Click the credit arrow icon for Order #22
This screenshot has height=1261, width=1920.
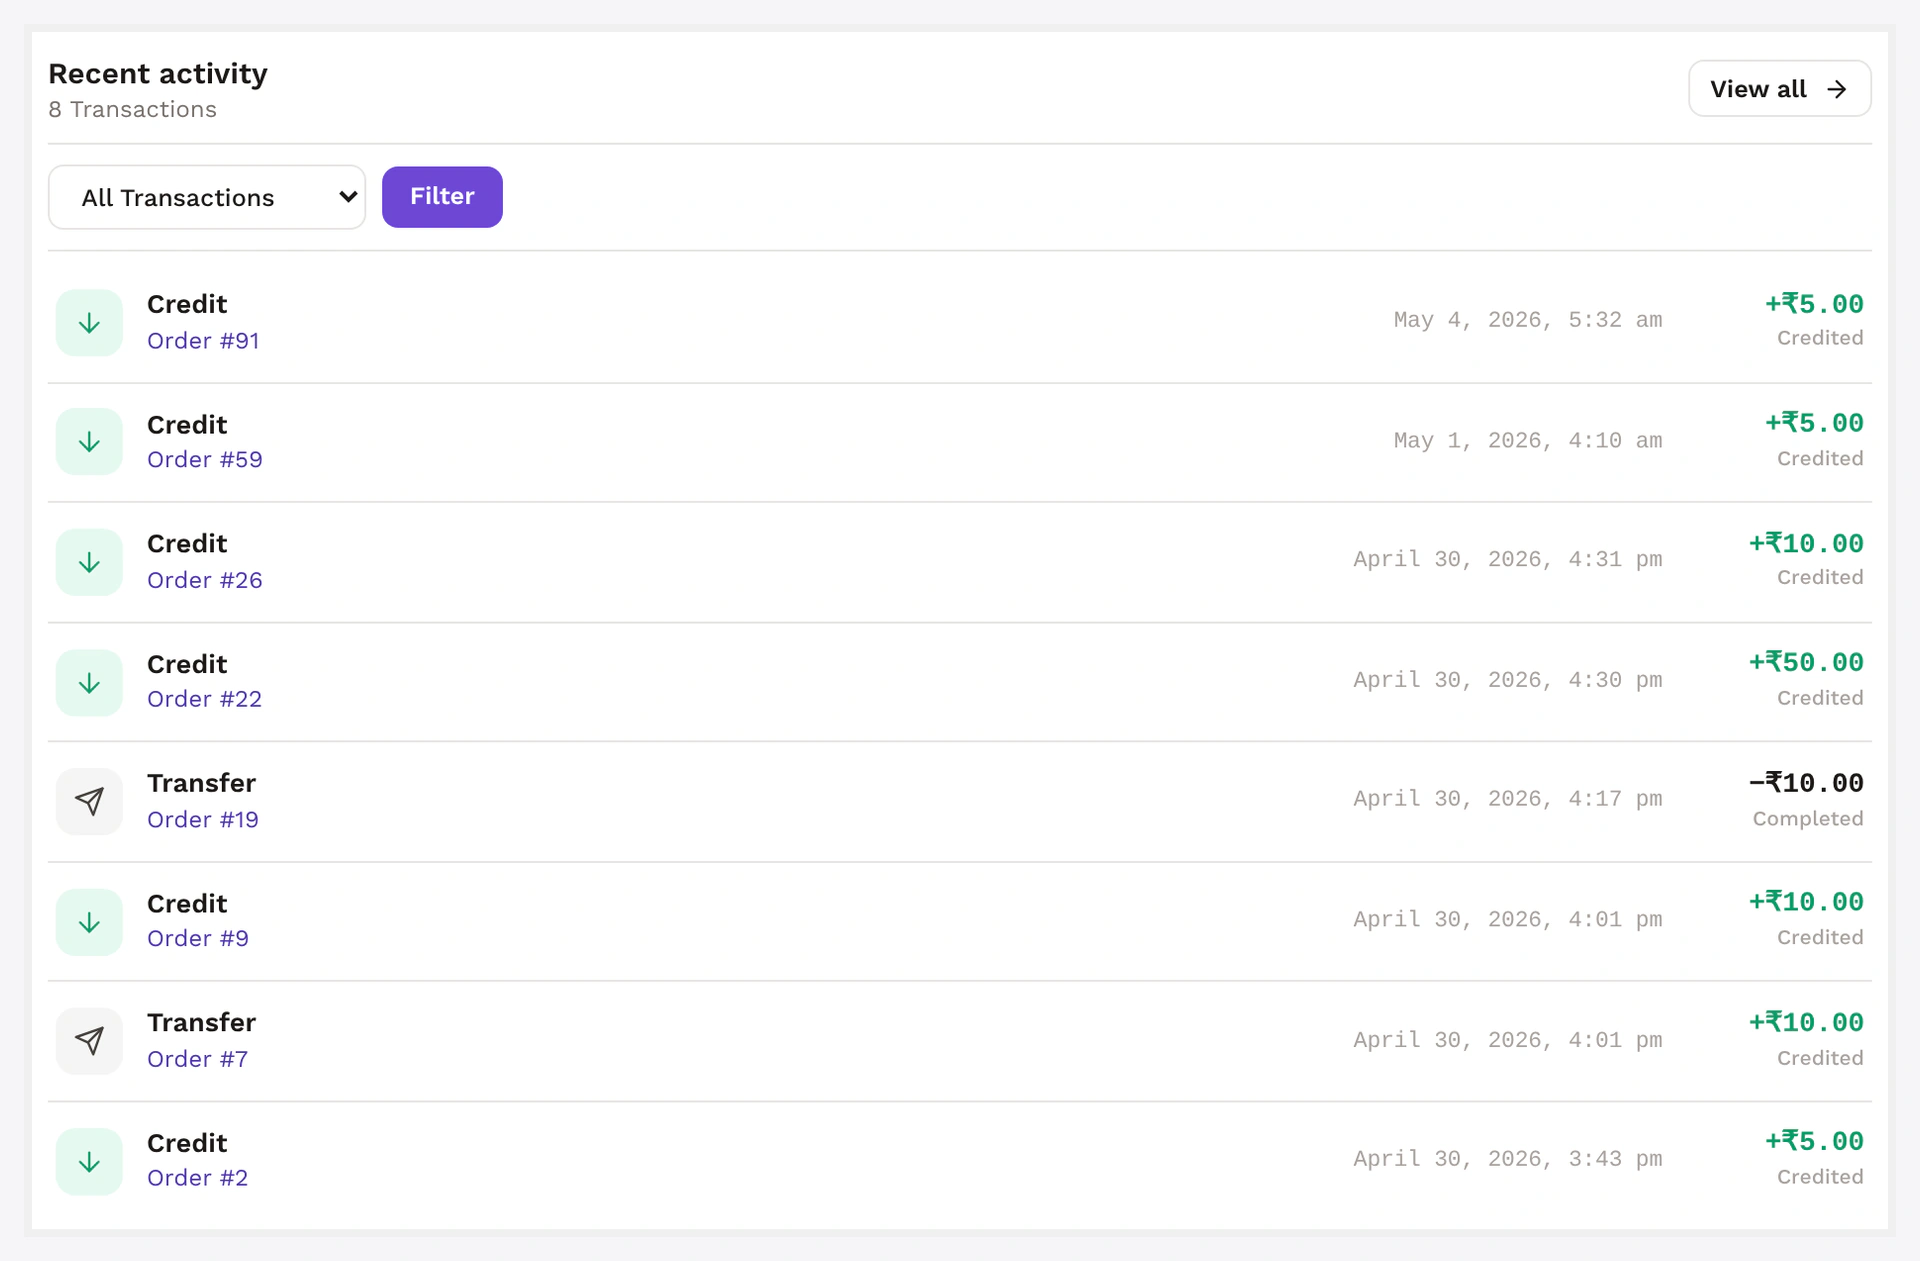click(89, 683)
